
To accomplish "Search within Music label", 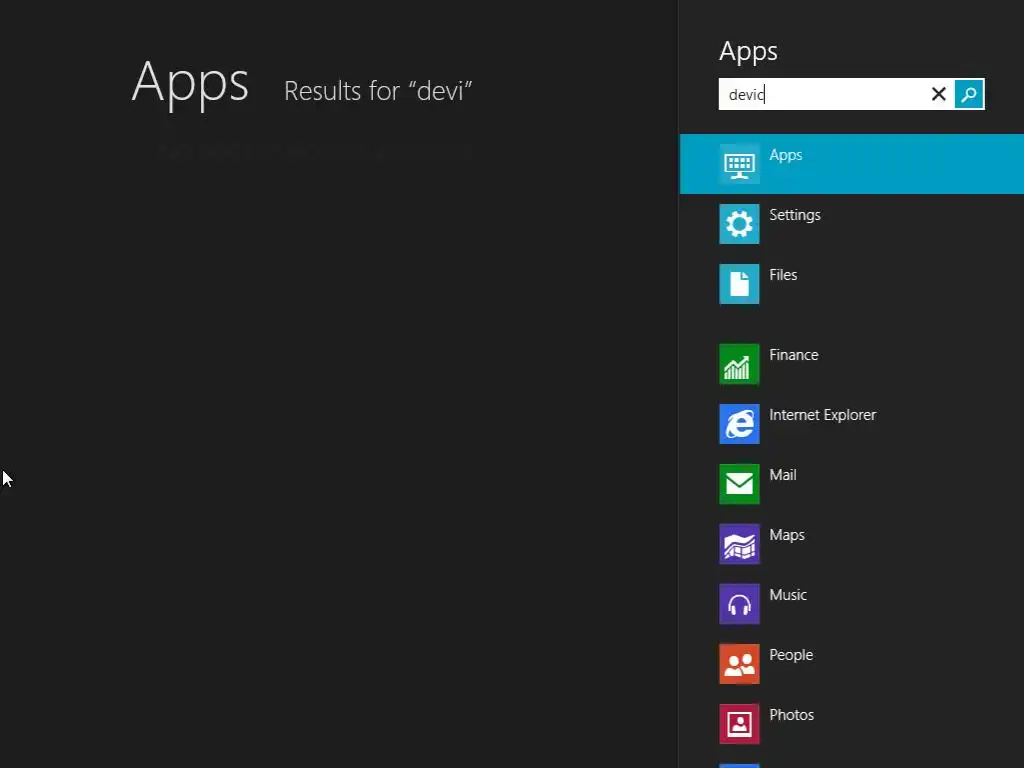I will pyautogui.click(x=788, y=595).
